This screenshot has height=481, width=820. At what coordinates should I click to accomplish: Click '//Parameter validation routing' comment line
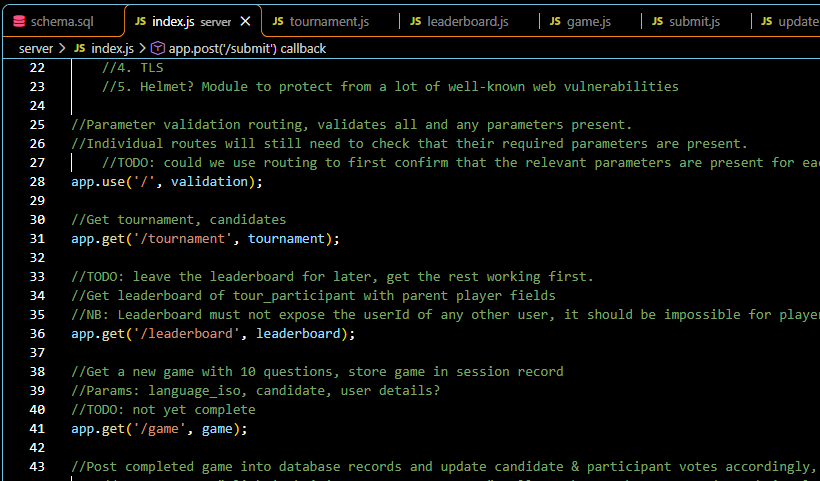pyautogui.click(x=352, y=124)
